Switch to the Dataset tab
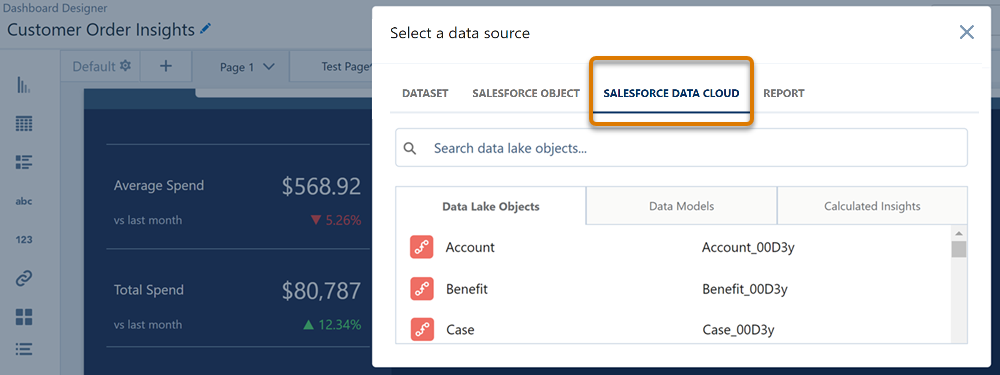This screenshot has width=1000, height=375. point(425,93)
